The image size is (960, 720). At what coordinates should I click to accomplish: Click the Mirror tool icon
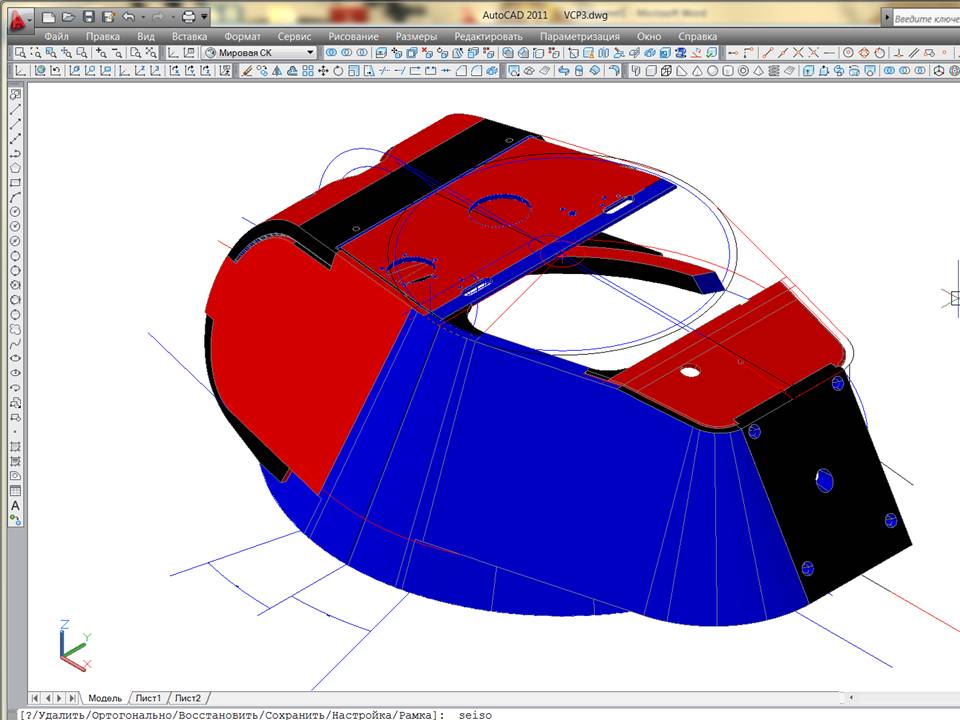click(x=277, y=71)
